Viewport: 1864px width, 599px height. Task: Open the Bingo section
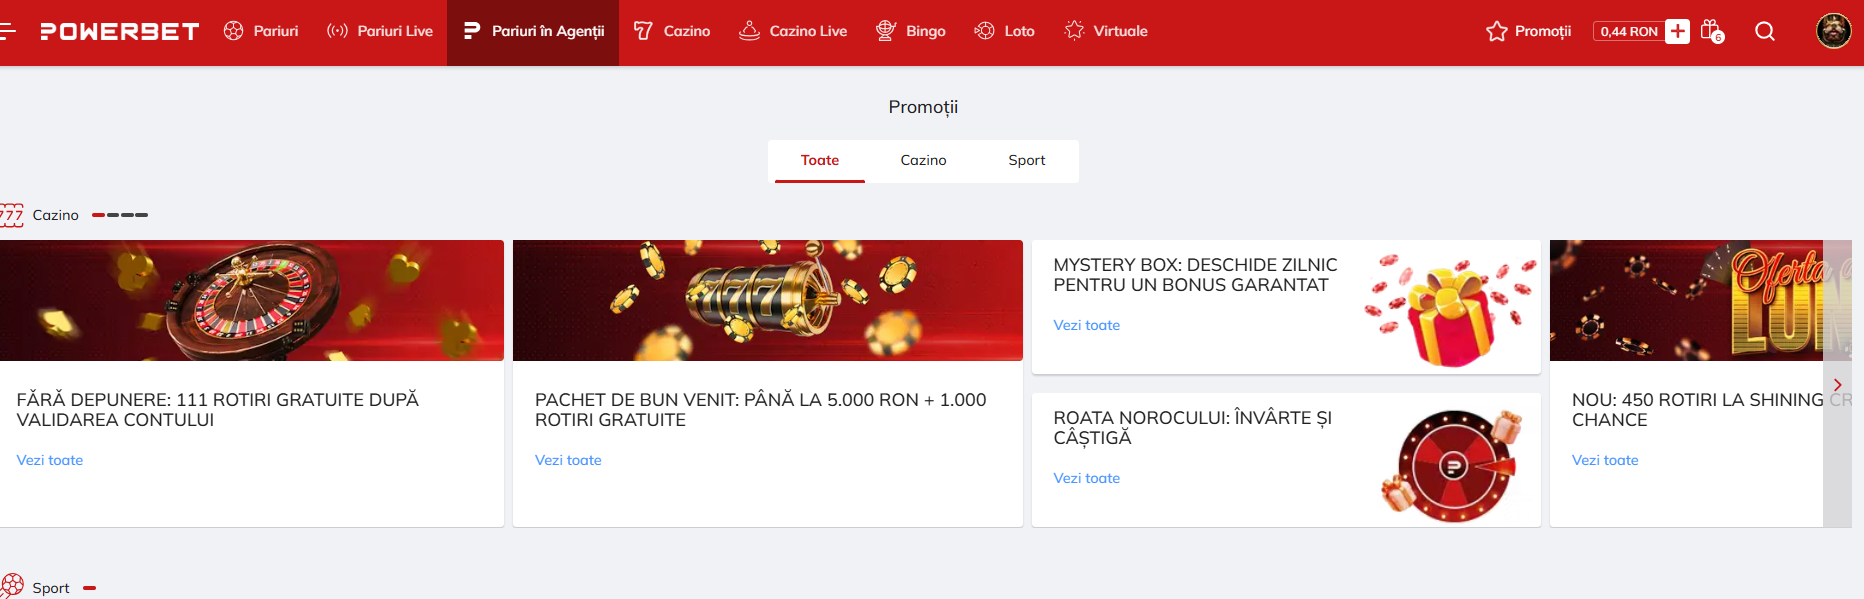[x=910, y=31]
